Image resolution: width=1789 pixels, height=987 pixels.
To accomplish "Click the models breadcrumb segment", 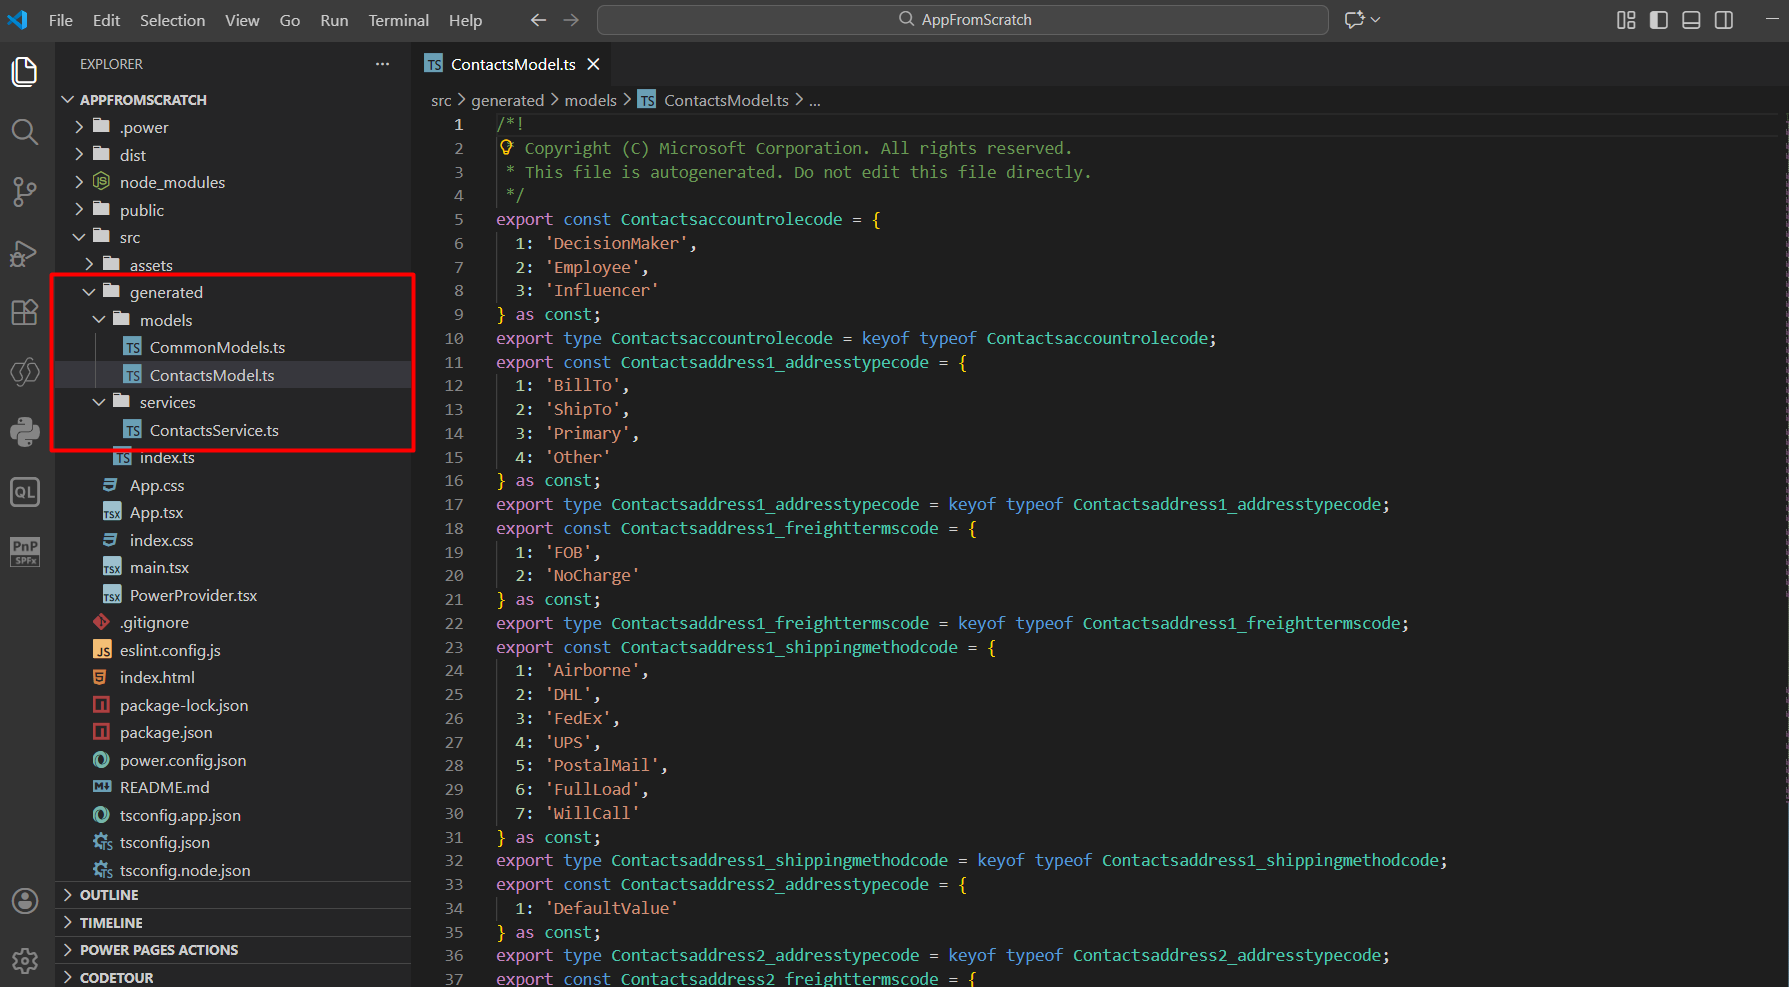I will point(590,100).
